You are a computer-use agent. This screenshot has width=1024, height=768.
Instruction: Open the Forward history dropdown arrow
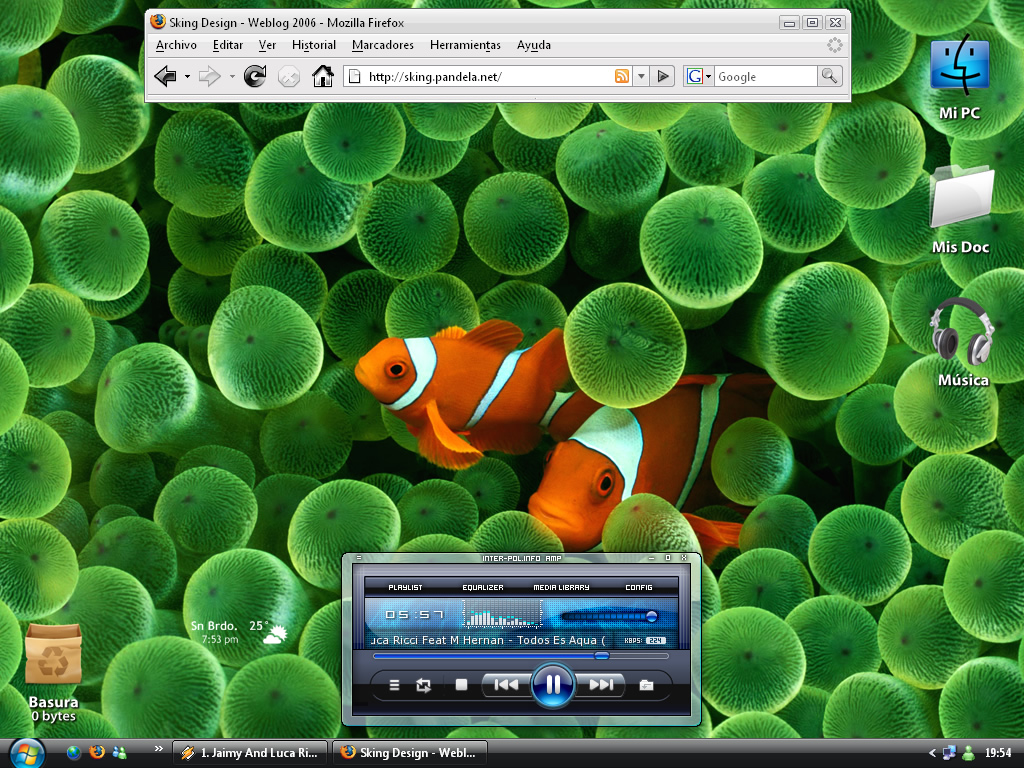click(232, 76)
